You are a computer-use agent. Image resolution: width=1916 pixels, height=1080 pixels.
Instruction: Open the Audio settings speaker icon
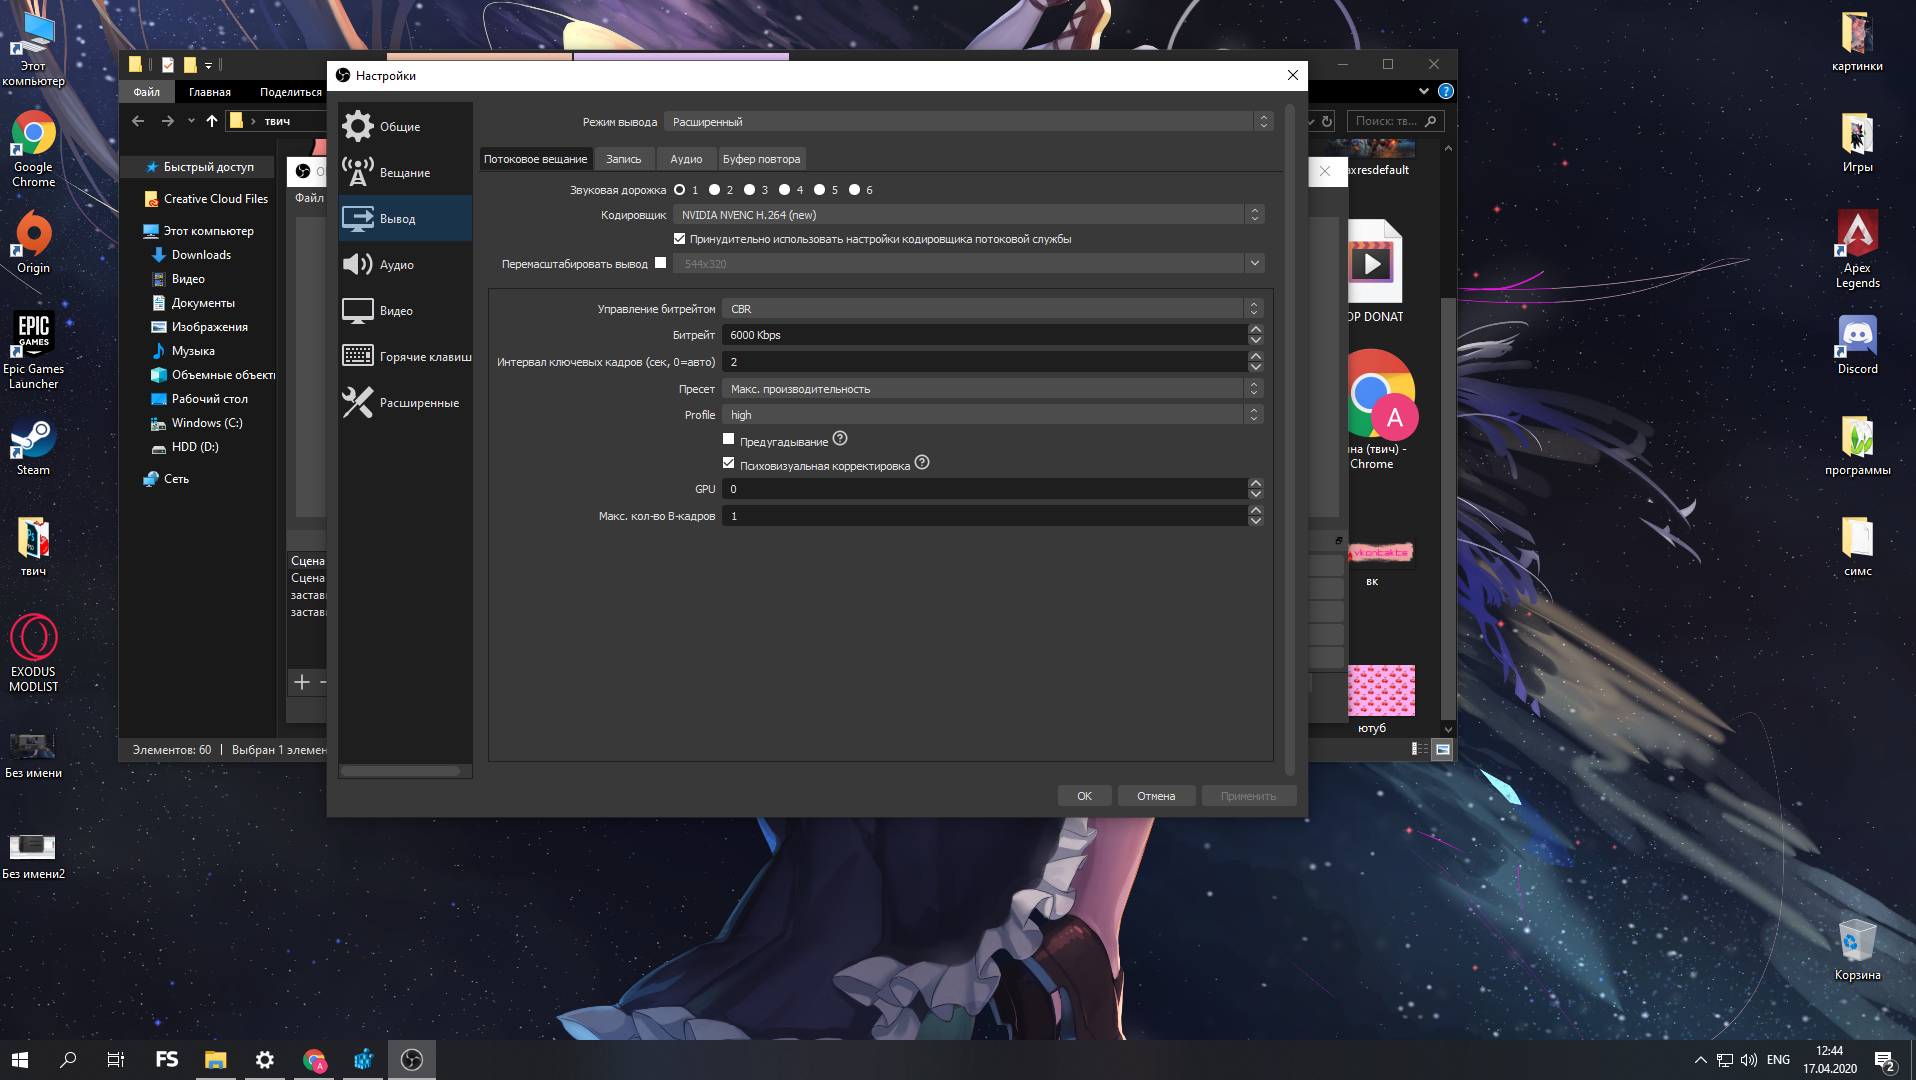tap(357, 264)
